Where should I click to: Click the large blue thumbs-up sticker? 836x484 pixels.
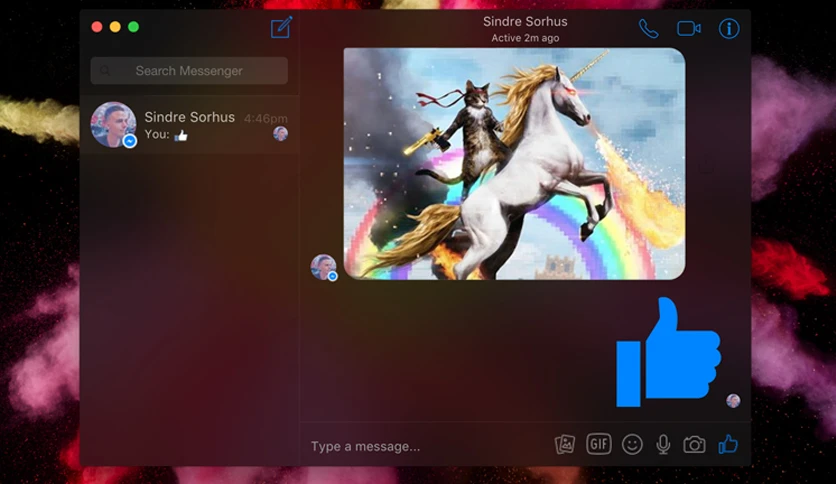click(x=668, y=352)
